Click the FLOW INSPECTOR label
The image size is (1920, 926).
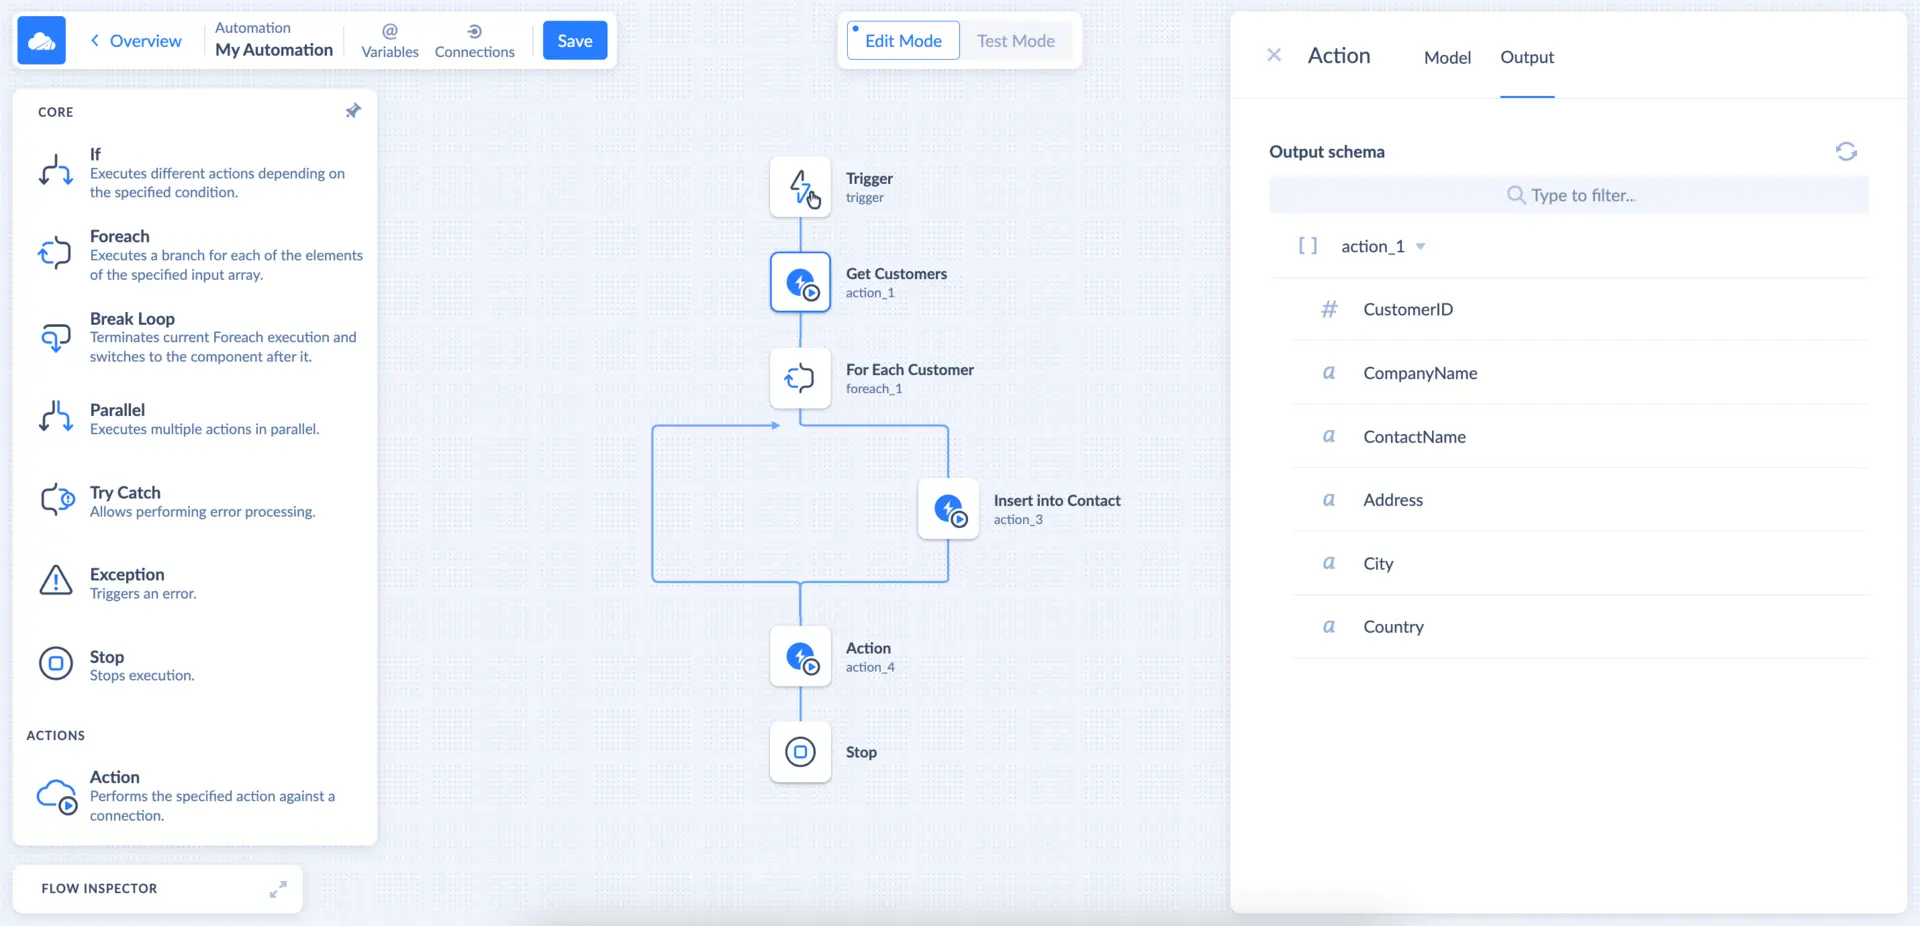pyautogui.click(x=99, y=888)
